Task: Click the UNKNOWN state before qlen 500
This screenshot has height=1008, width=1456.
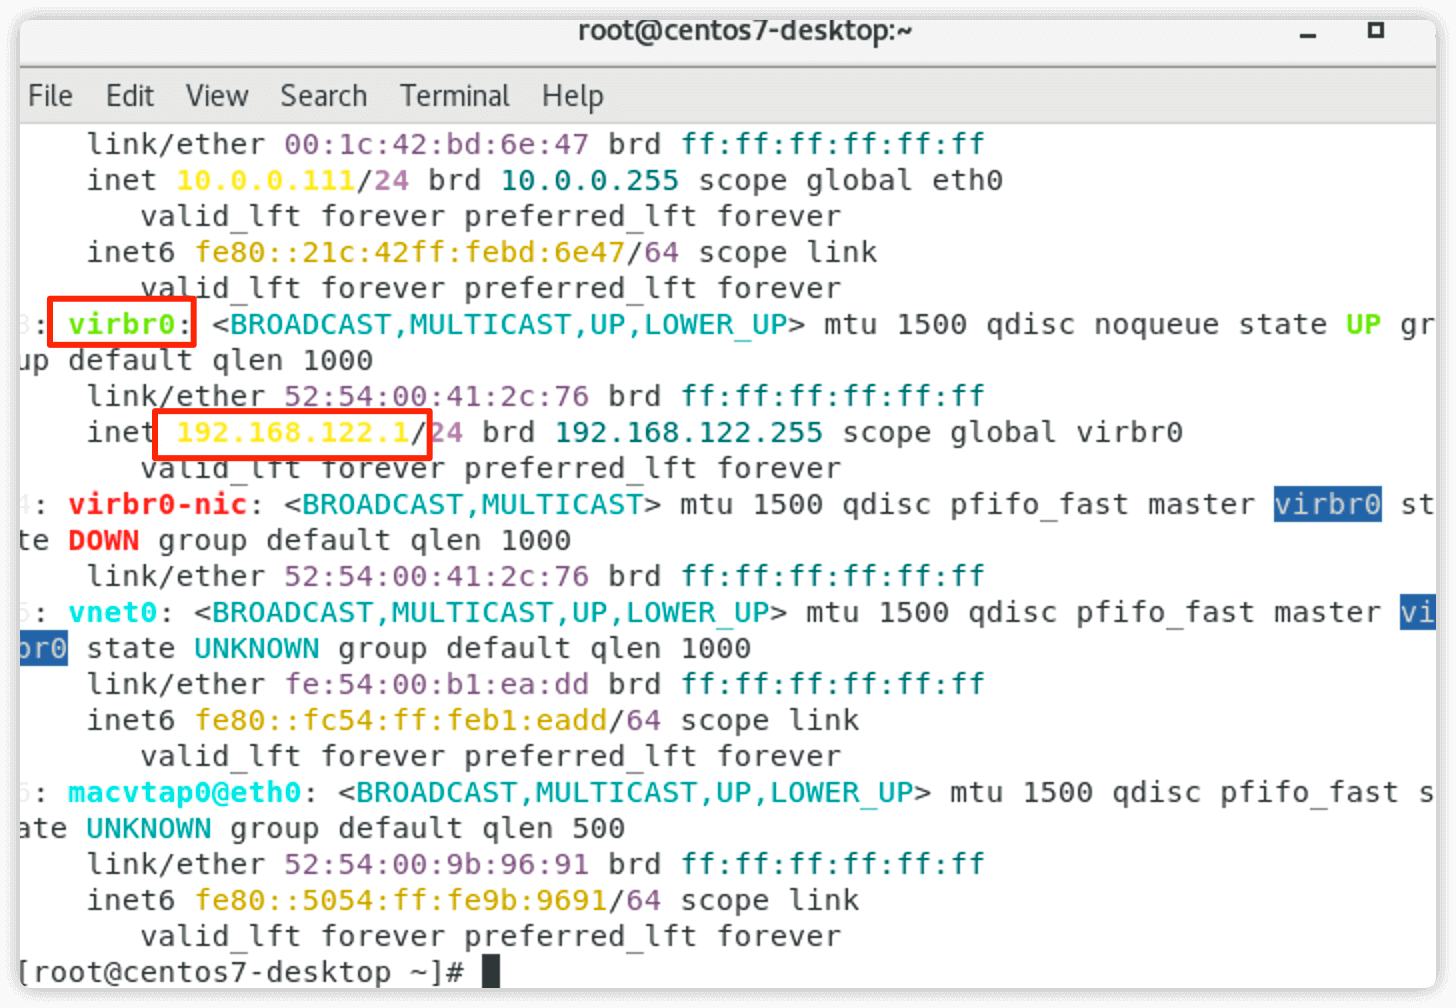Action: tap(148, 828)
